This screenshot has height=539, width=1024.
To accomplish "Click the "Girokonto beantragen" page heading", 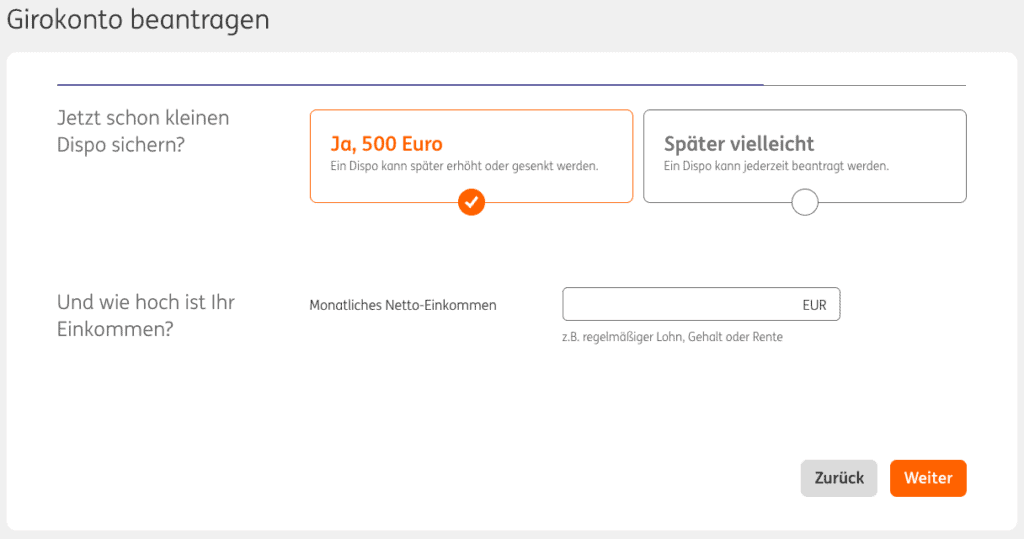I will 138,19.
